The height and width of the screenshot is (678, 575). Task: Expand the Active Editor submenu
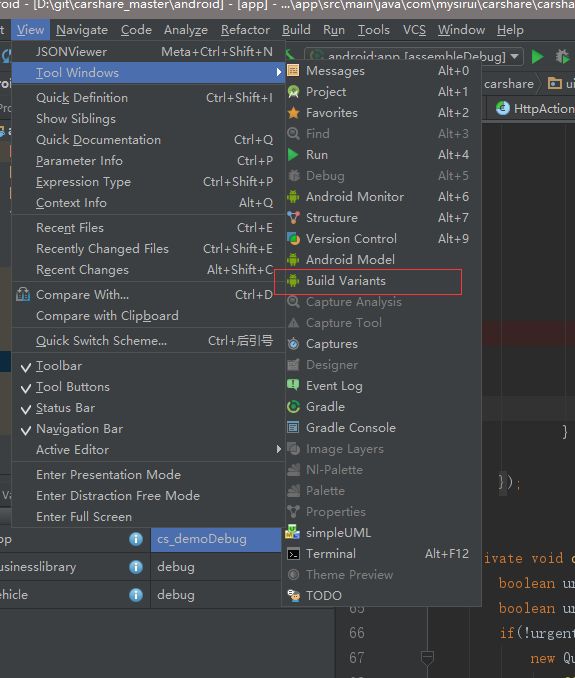click(148, 450)
